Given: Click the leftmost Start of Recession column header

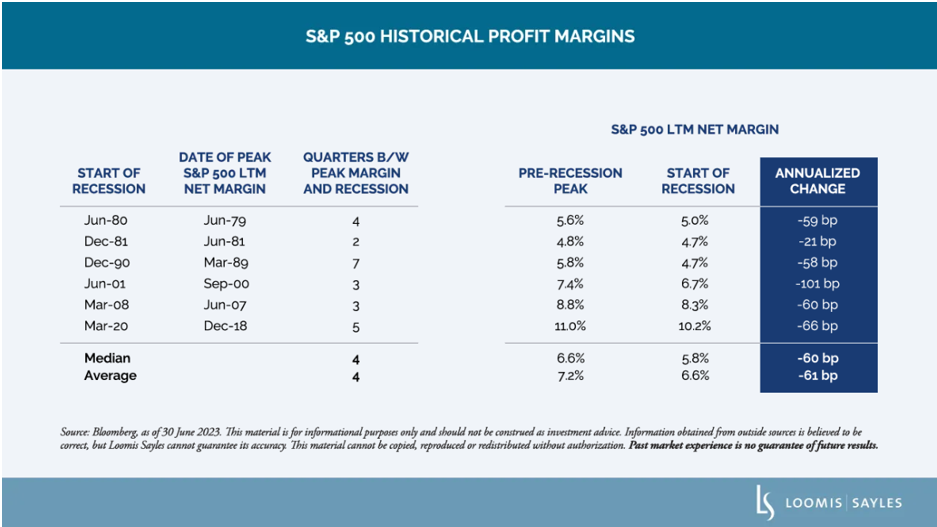Looking at the screenshot, I should [109, 181].
